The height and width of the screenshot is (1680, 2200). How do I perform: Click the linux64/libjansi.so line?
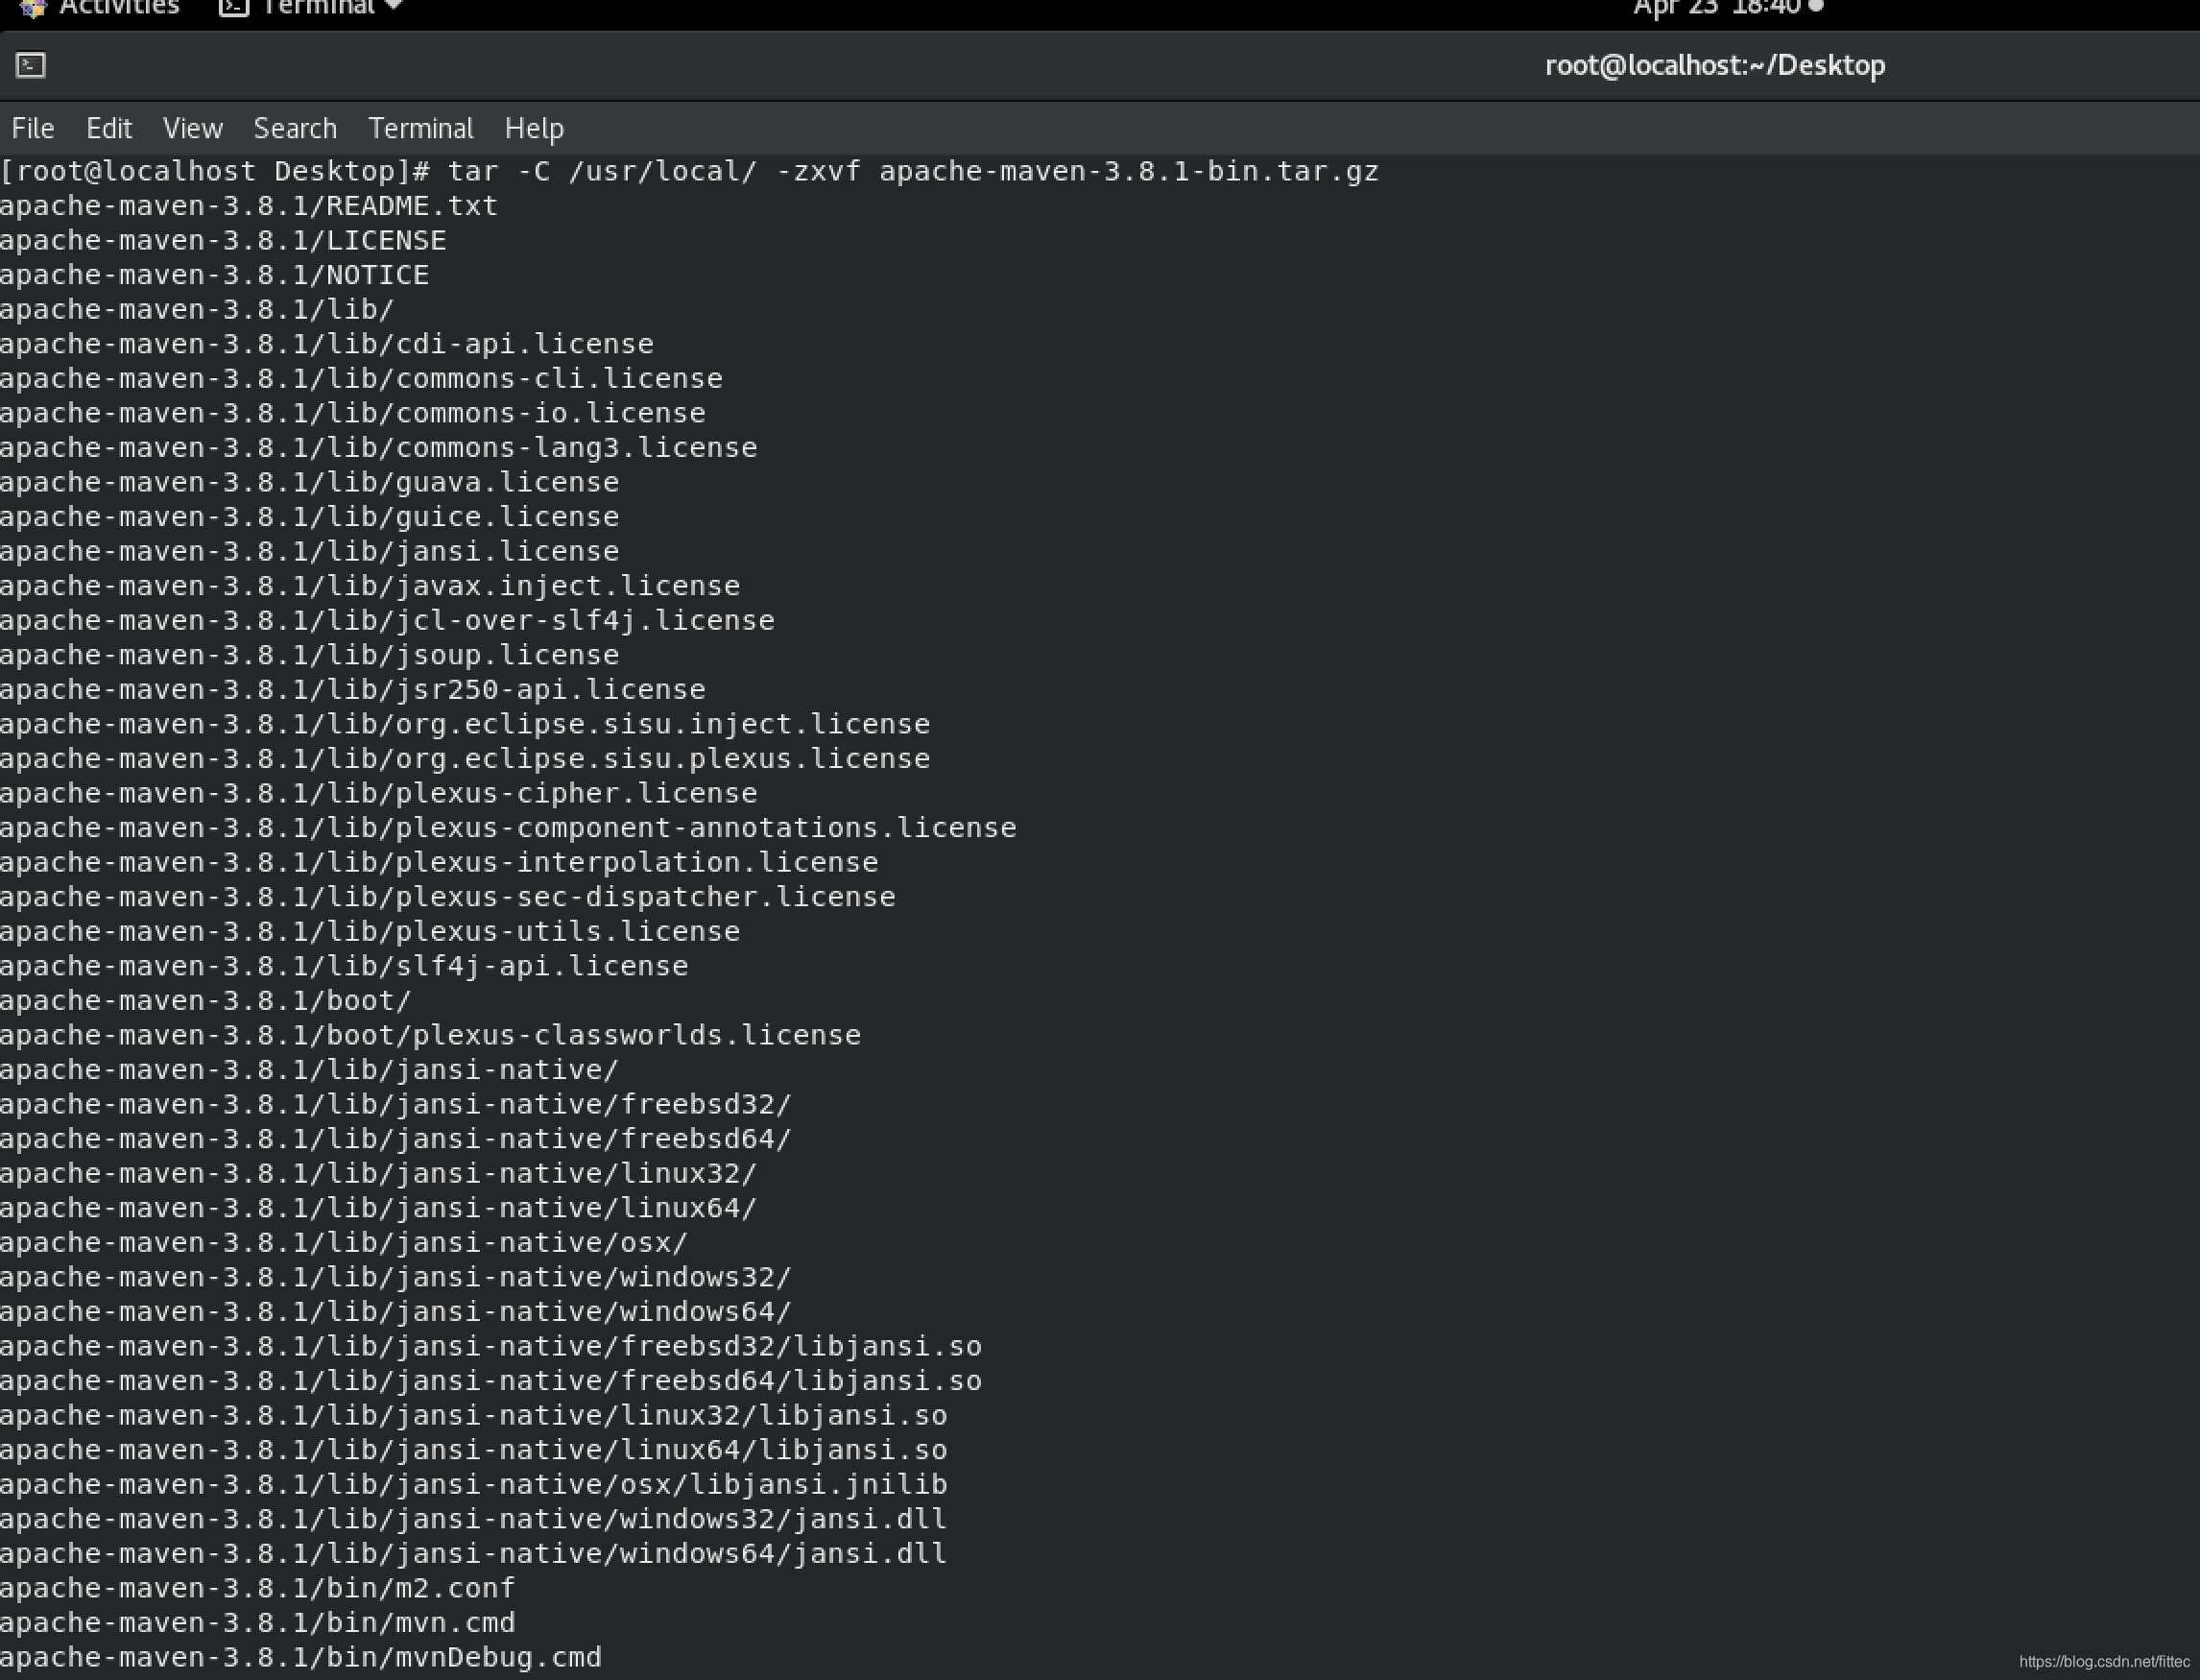474,1450
